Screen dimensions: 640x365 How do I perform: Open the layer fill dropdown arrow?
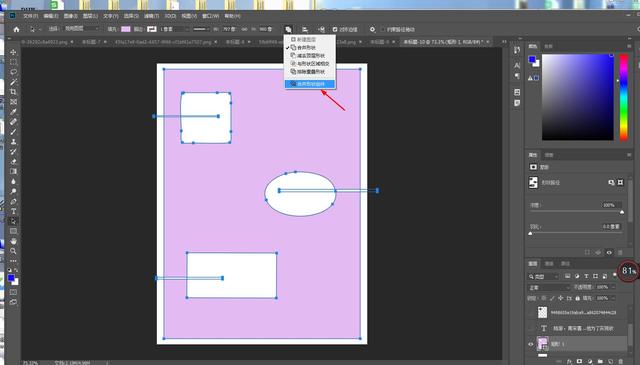(613, 298)
